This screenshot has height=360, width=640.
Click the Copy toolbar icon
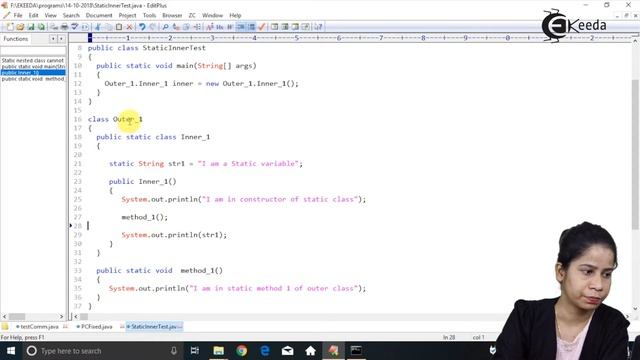coord(108,27)
